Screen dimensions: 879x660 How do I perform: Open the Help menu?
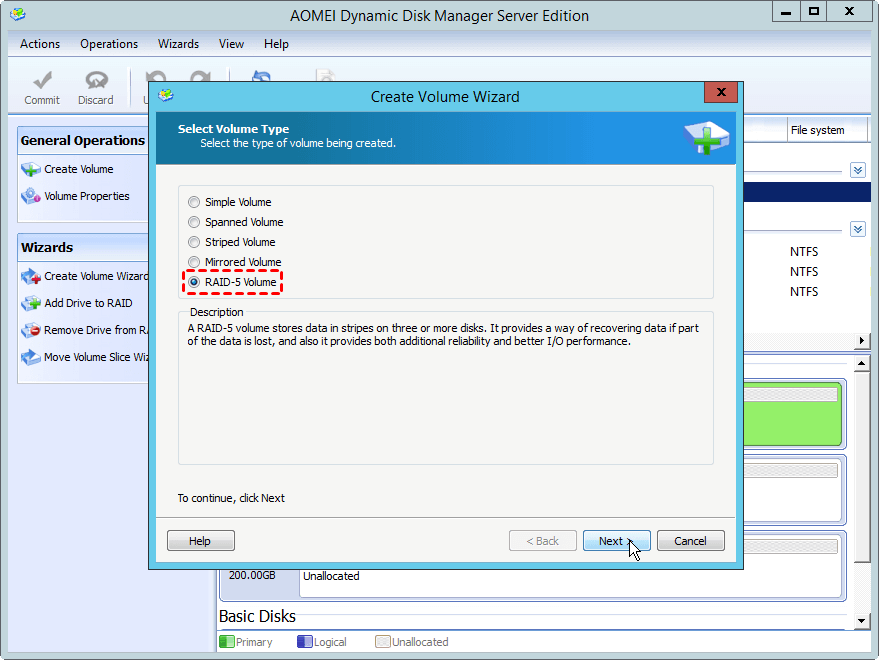276,44
